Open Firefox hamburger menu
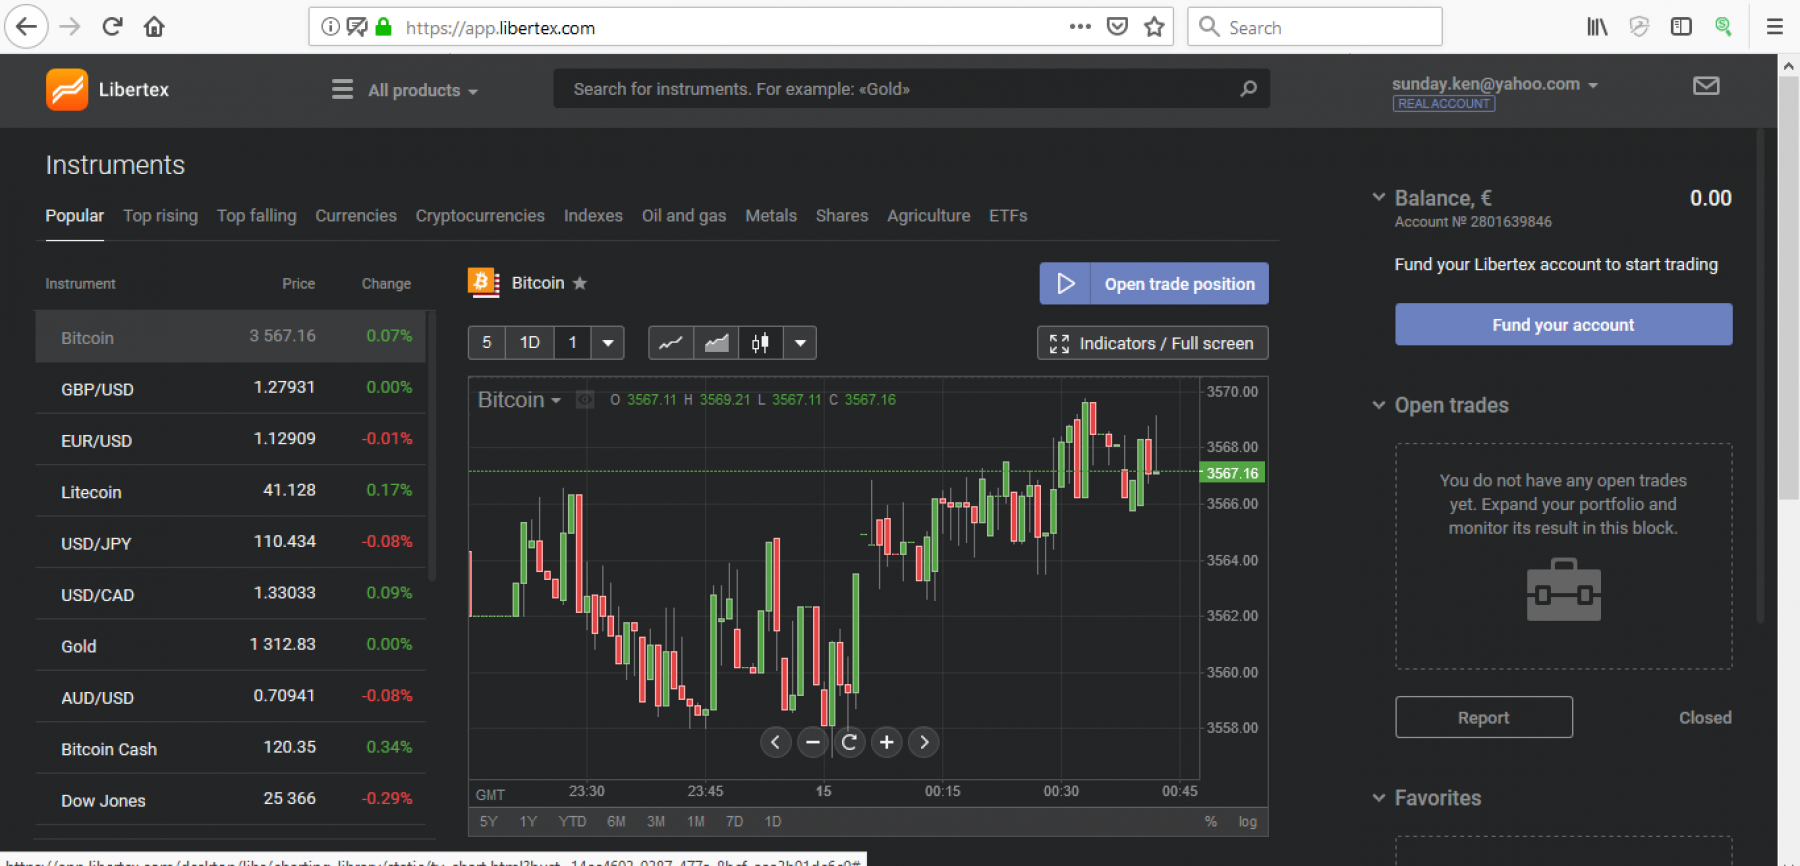1800x866 pixels. tap(1775, 27)
